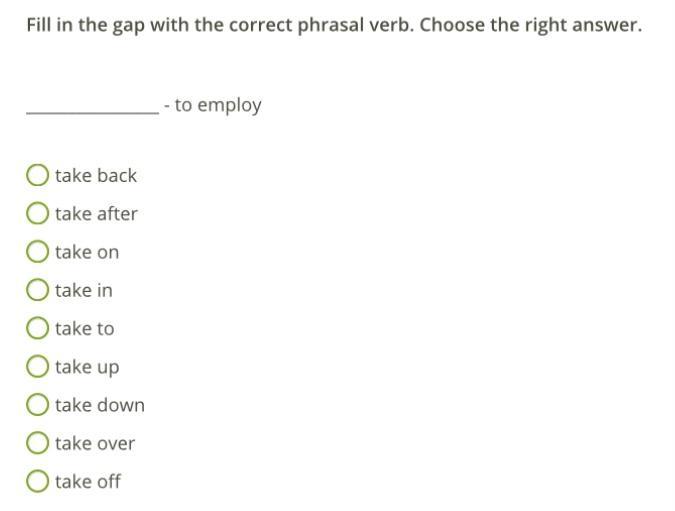Click the 'take up' answer label text
675x511 pixels.
[x=87, y=367]
